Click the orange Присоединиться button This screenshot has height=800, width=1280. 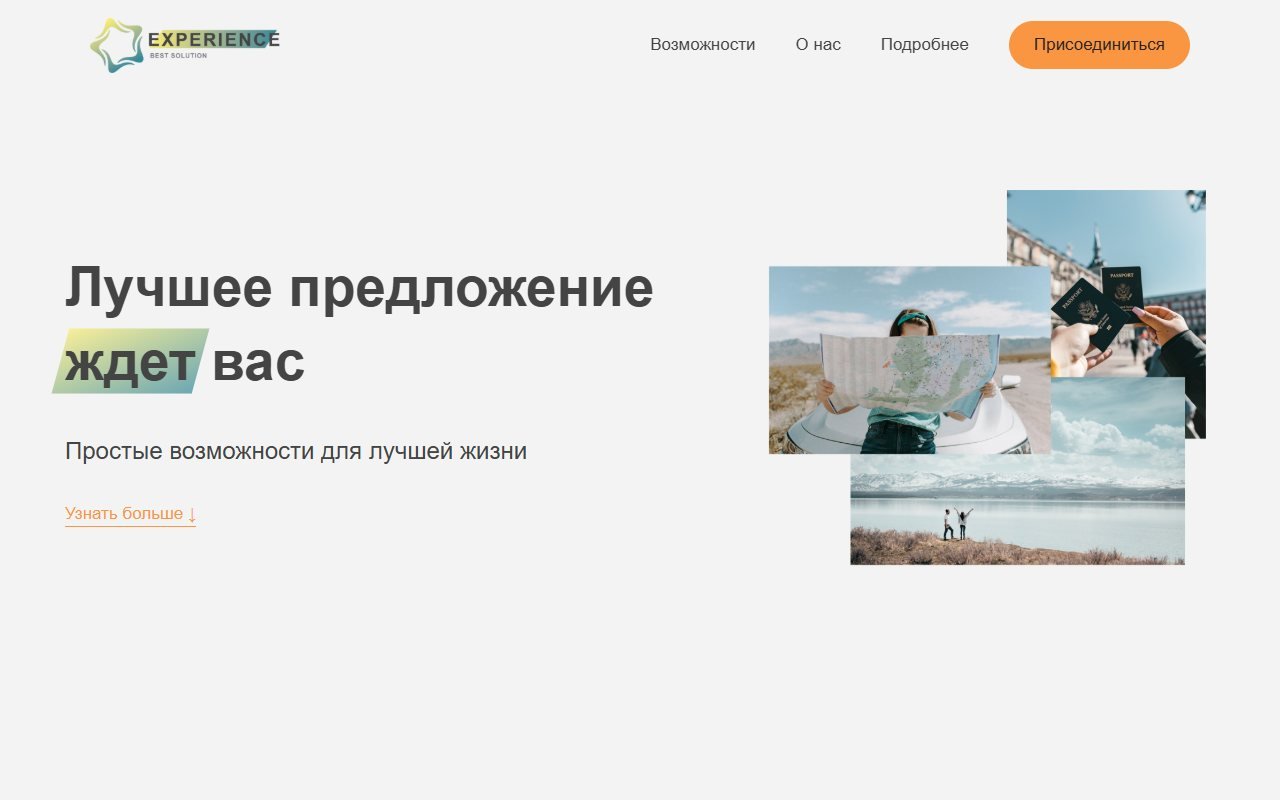click(x=1099, y=45)
